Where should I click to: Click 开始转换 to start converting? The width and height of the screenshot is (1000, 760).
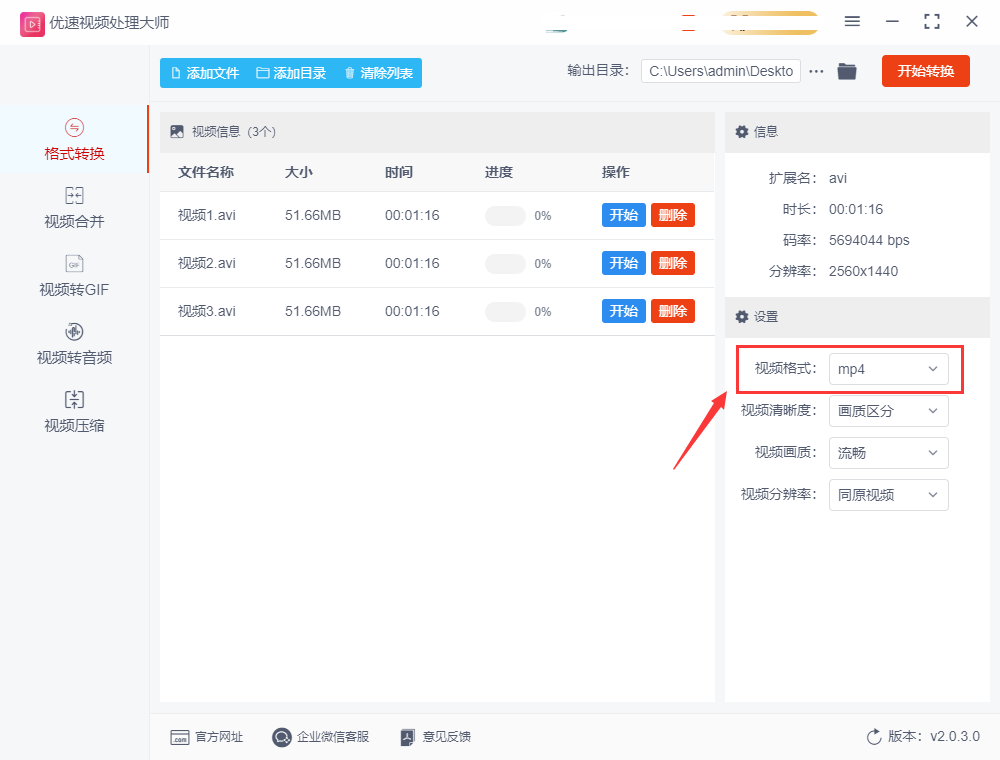[x=925, y=71]
